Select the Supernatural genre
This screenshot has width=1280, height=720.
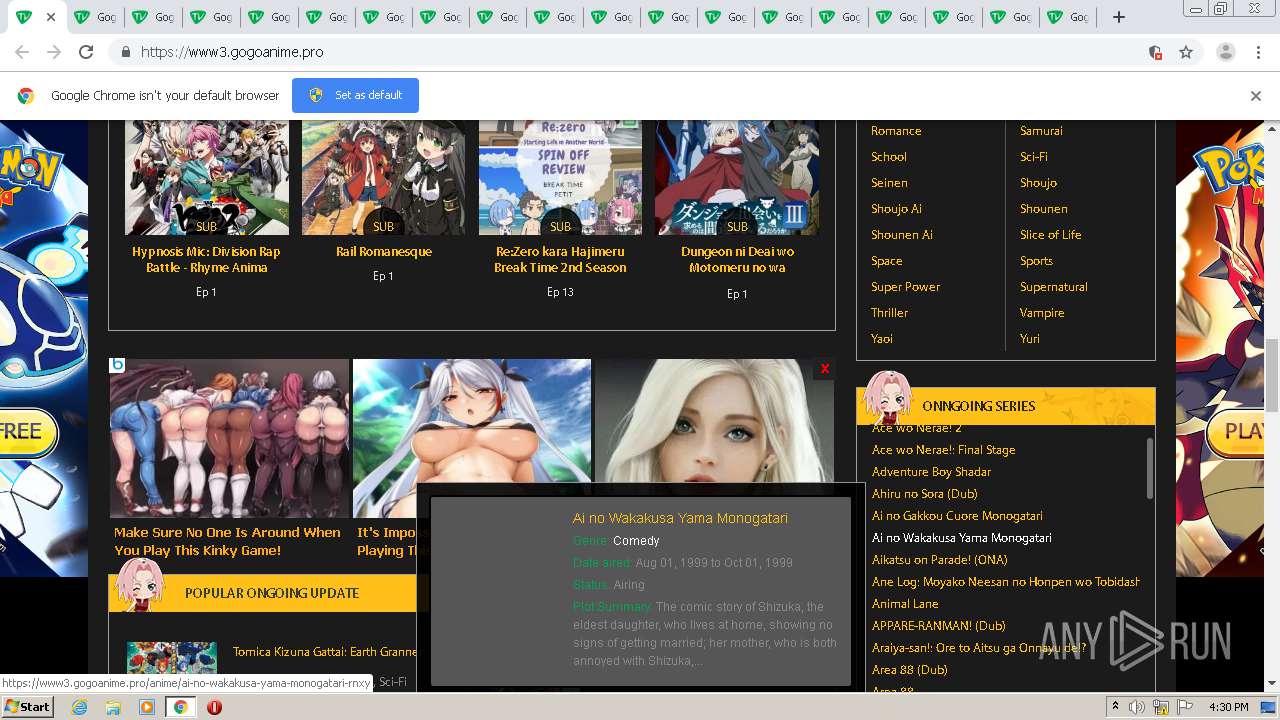tap(1053, 287)
